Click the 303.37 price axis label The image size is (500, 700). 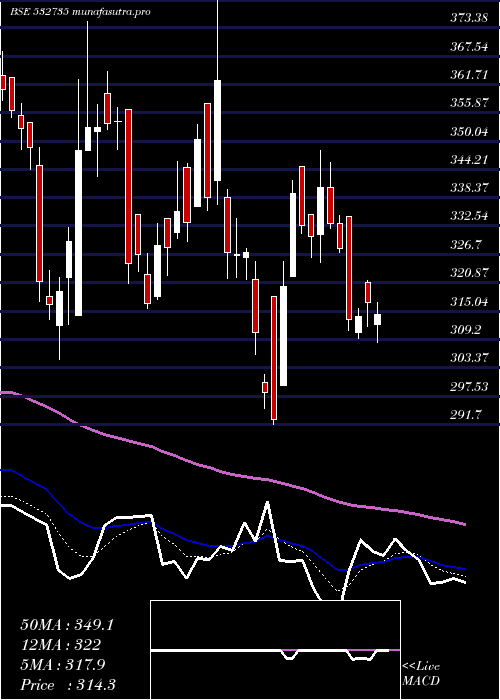point(469,358)
